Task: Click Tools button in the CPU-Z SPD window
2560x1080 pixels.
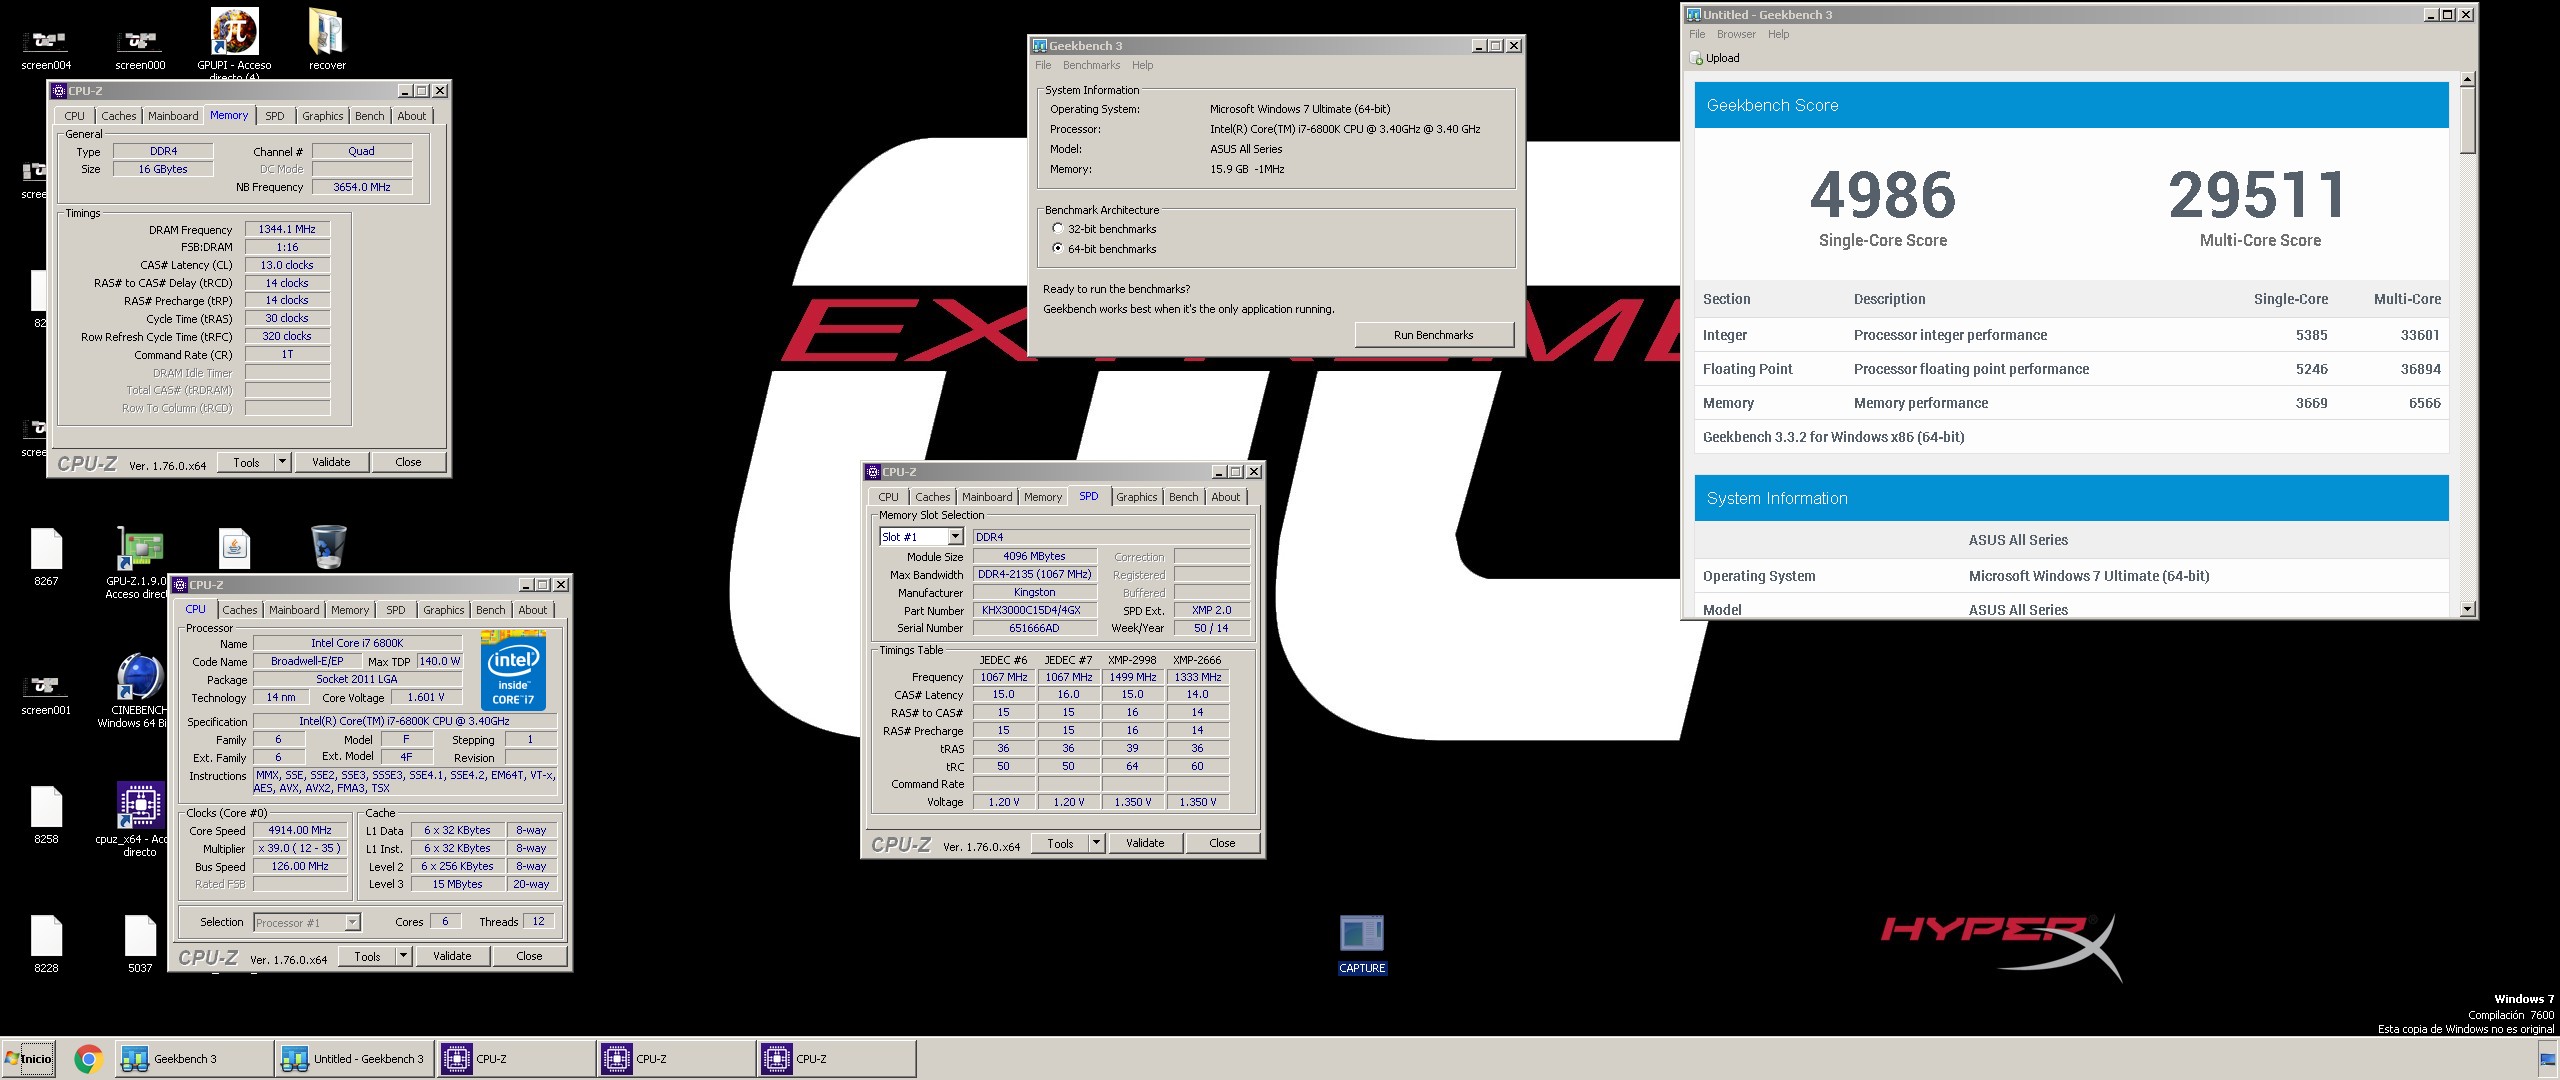Action: click(x=1060, y=843)
